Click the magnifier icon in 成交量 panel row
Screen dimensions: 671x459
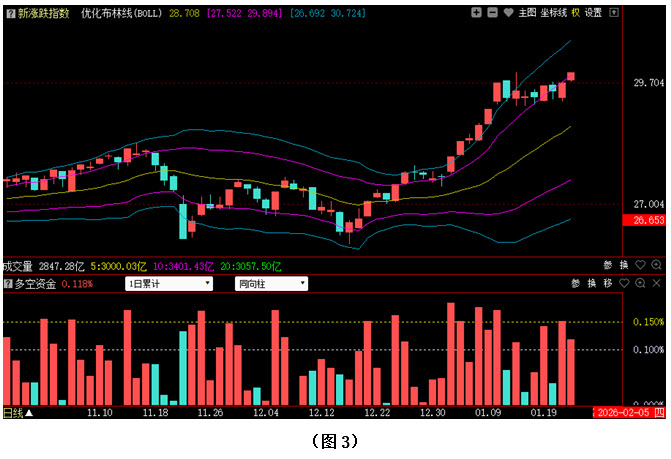[x=656, y=266]
